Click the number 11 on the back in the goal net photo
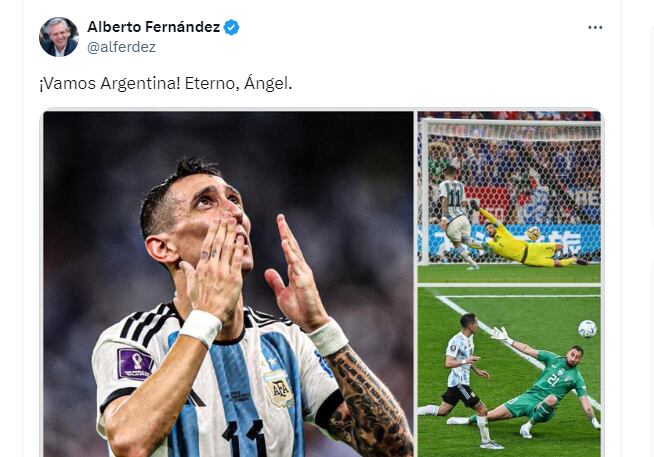This screenshot has width=654, height=457. click(x=455, y=199)
